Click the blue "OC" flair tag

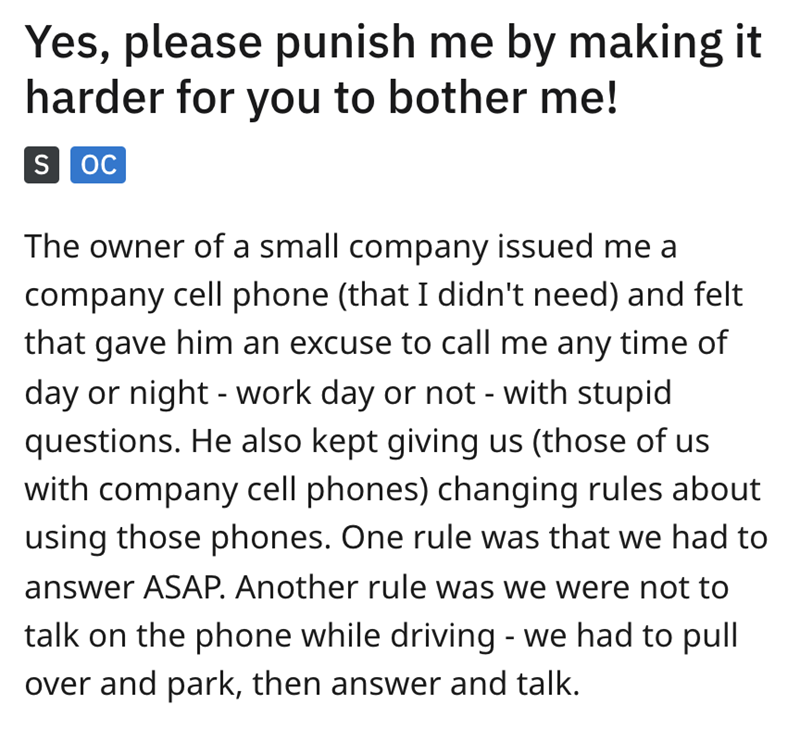click(x=97, y=165)
